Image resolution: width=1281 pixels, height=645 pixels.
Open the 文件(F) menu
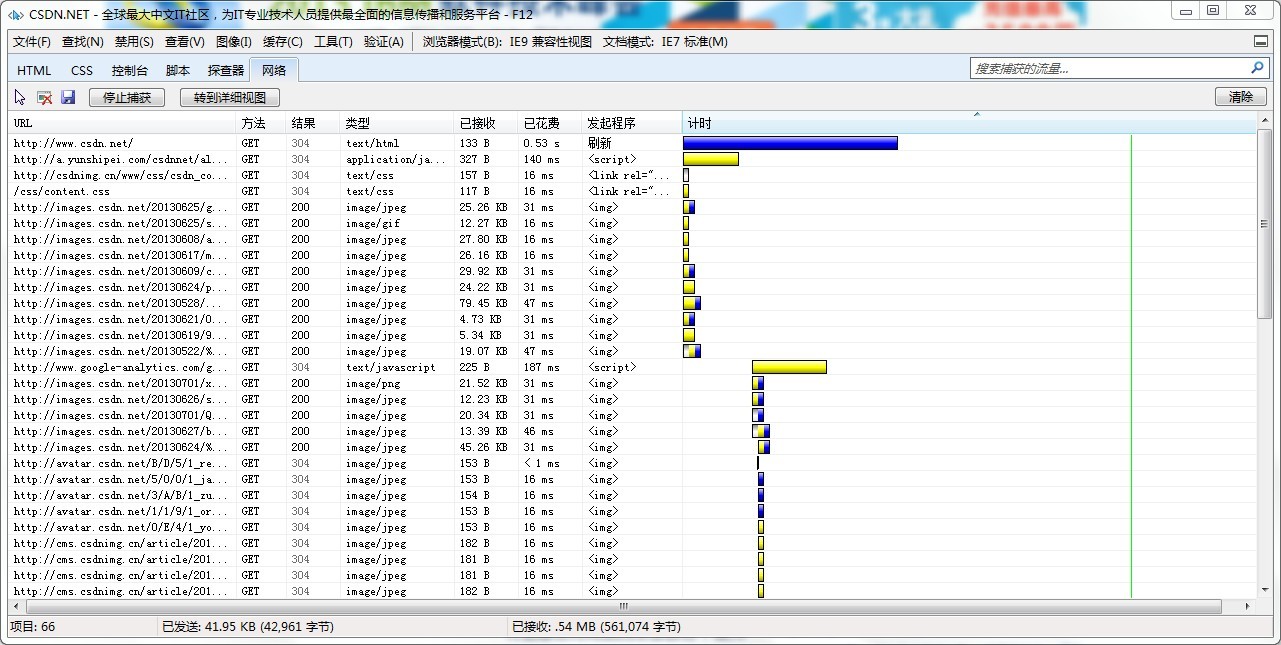(x=32, y=42)
